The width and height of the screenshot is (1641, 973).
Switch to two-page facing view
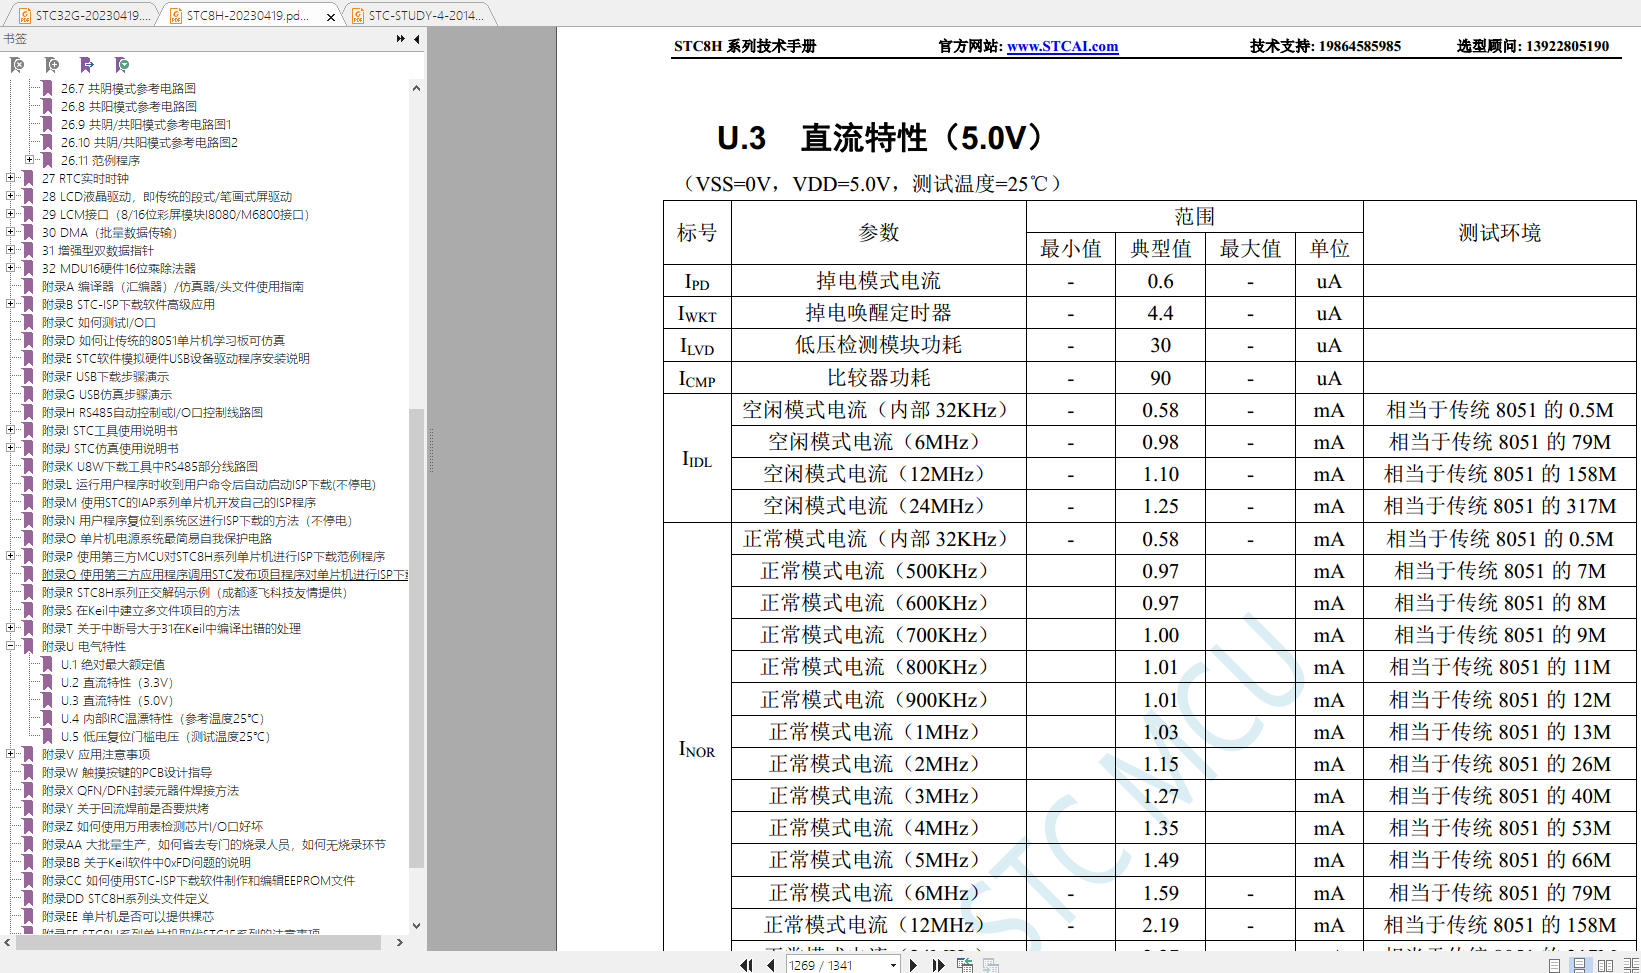pos(1605,965)
